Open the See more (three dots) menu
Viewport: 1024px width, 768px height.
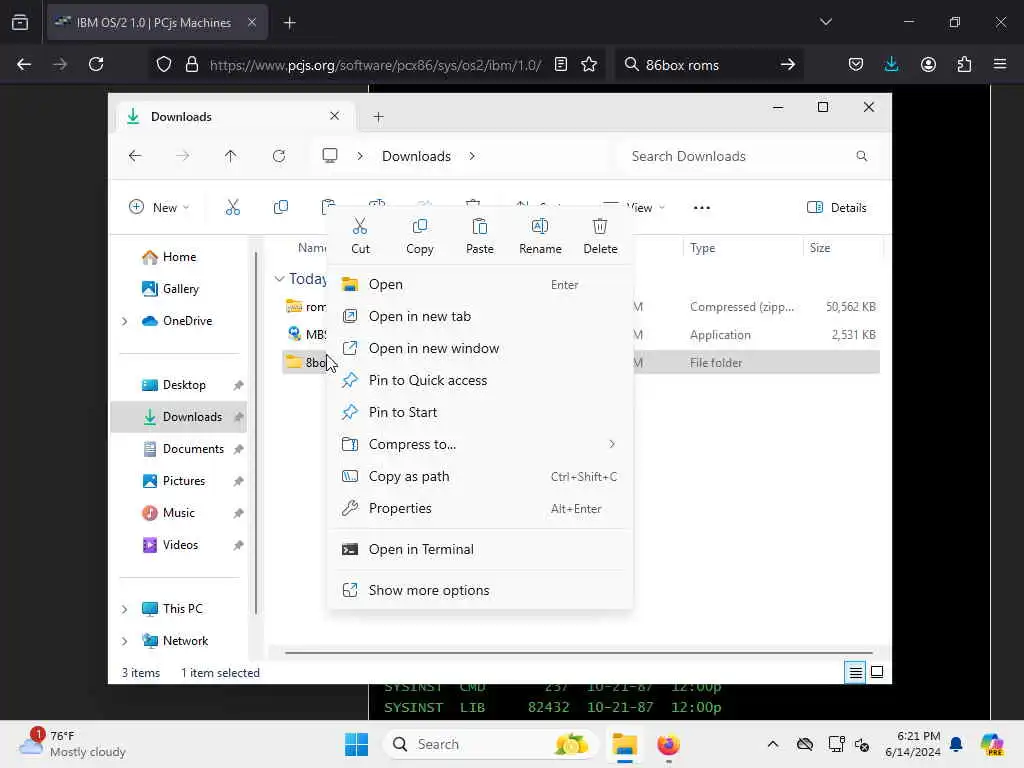701,208
